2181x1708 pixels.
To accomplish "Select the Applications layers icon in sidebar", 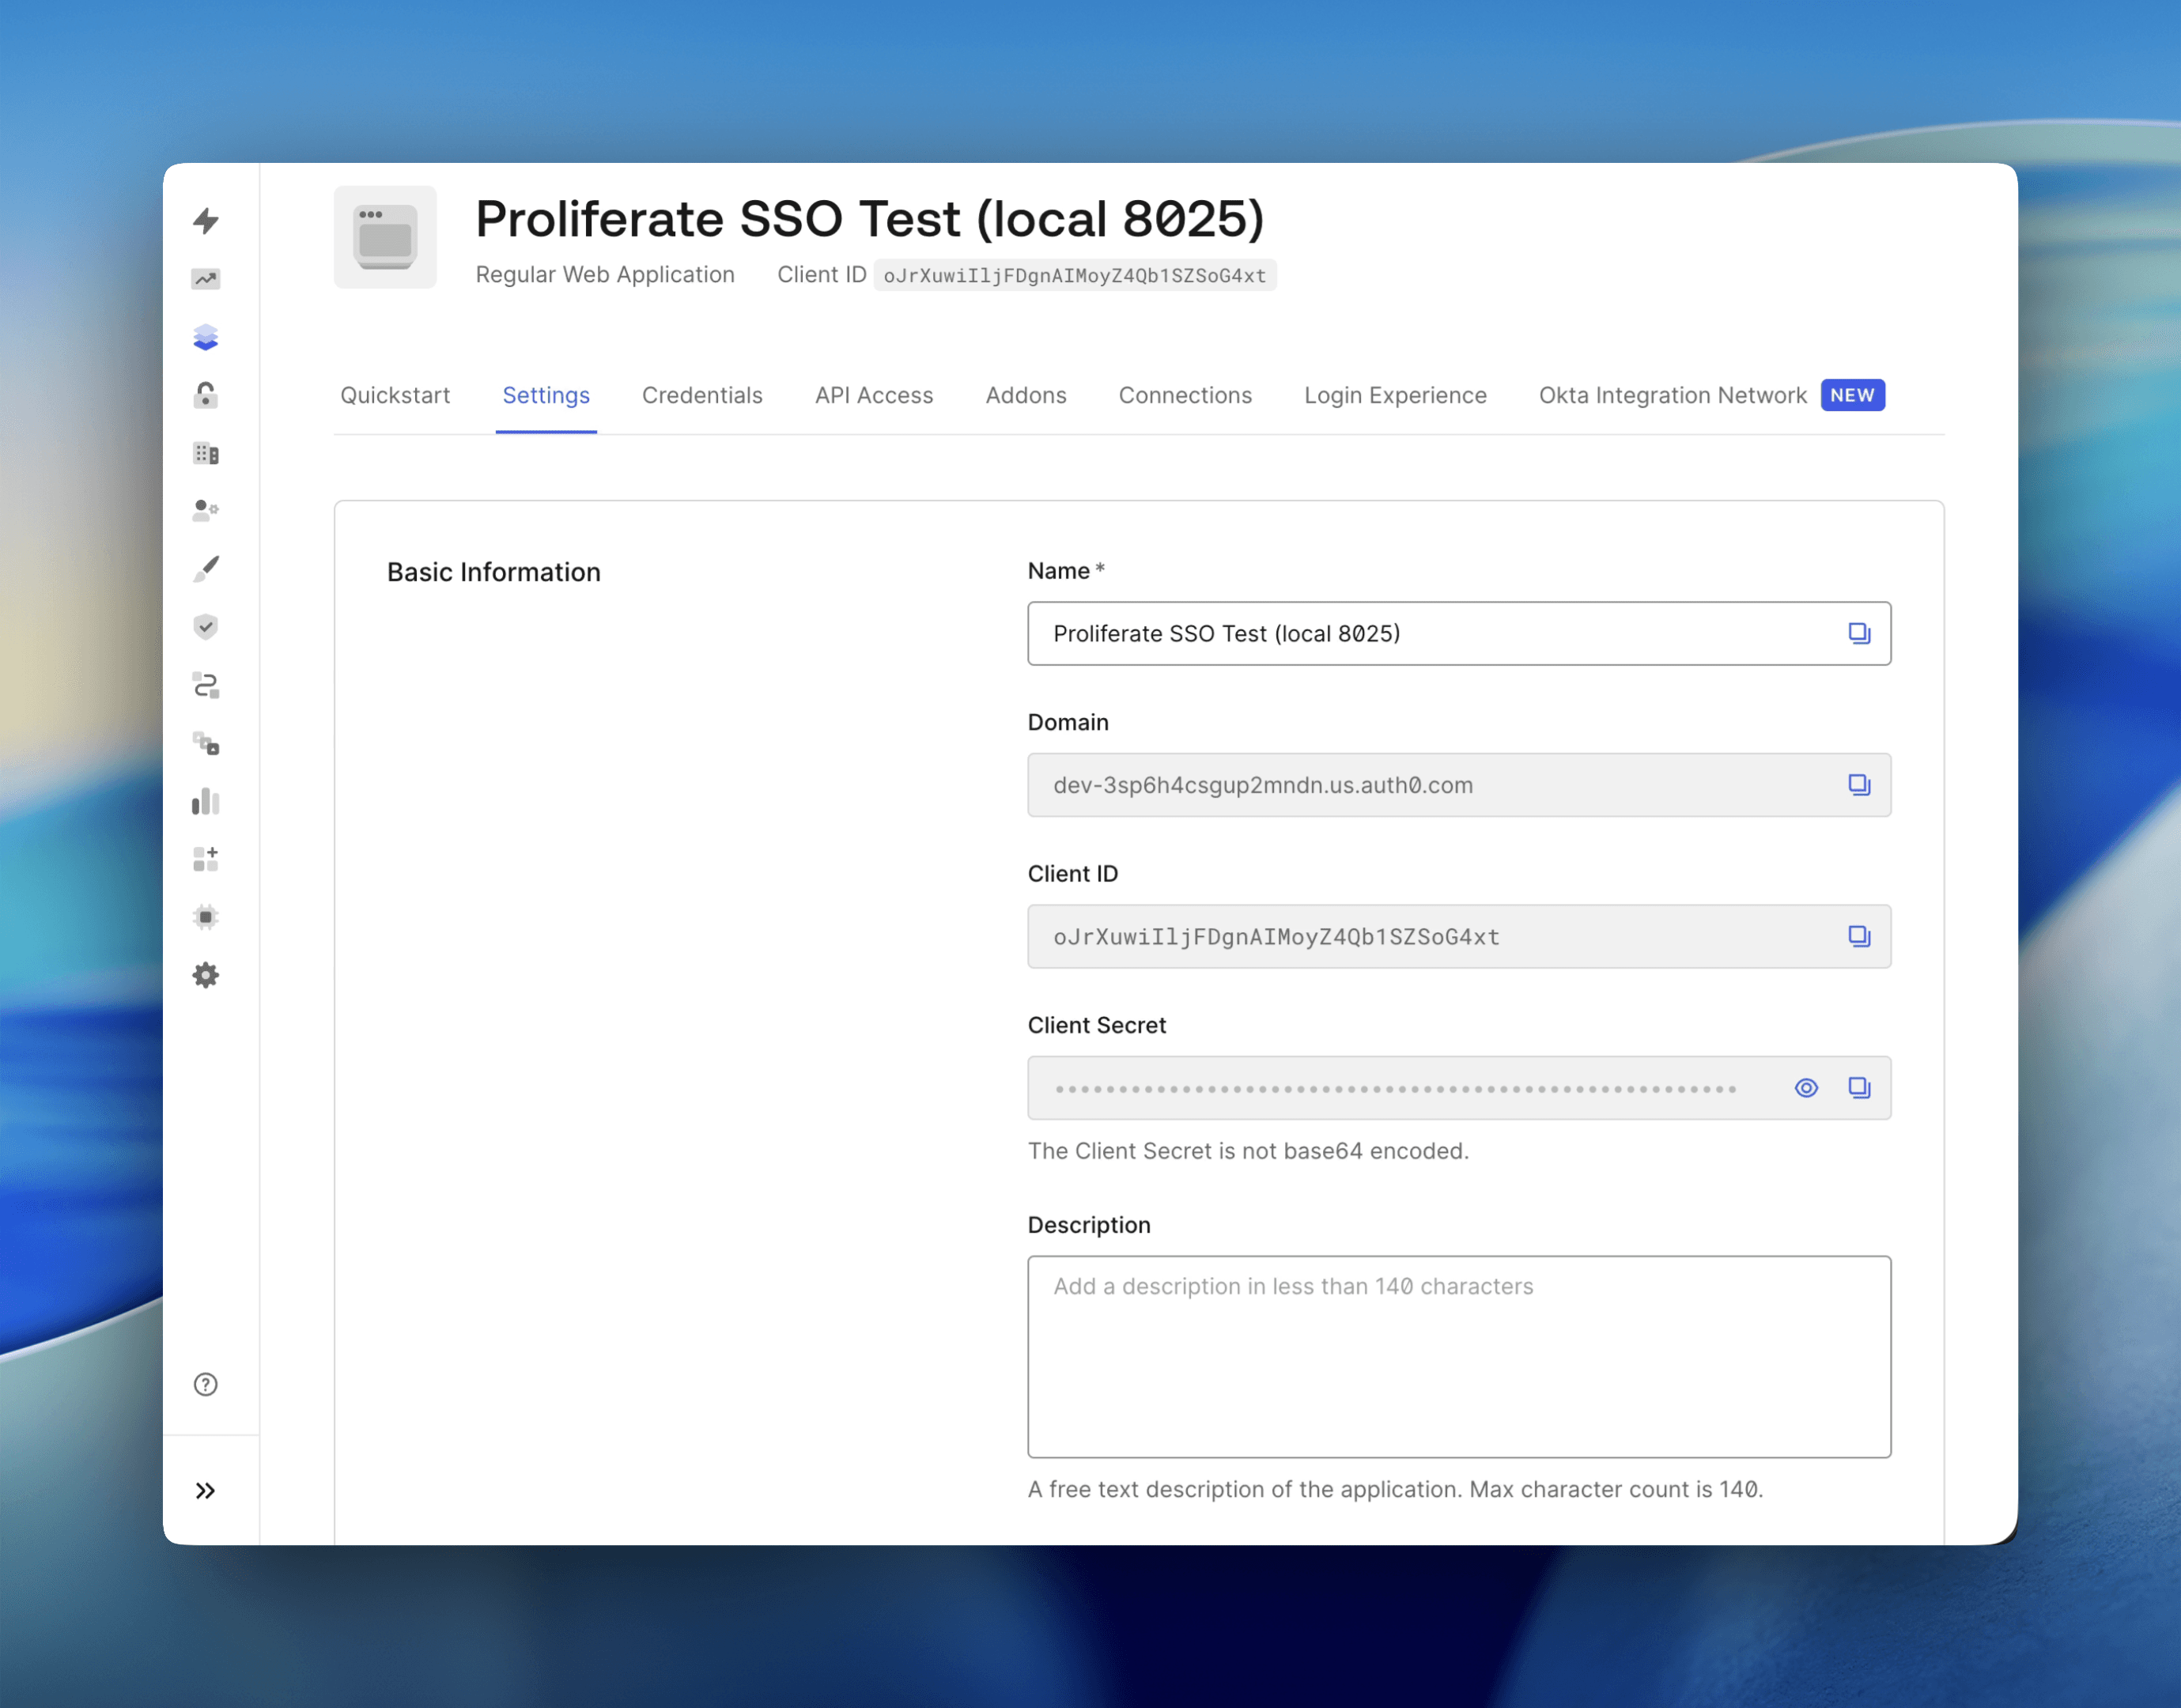I will coord(206,337).
